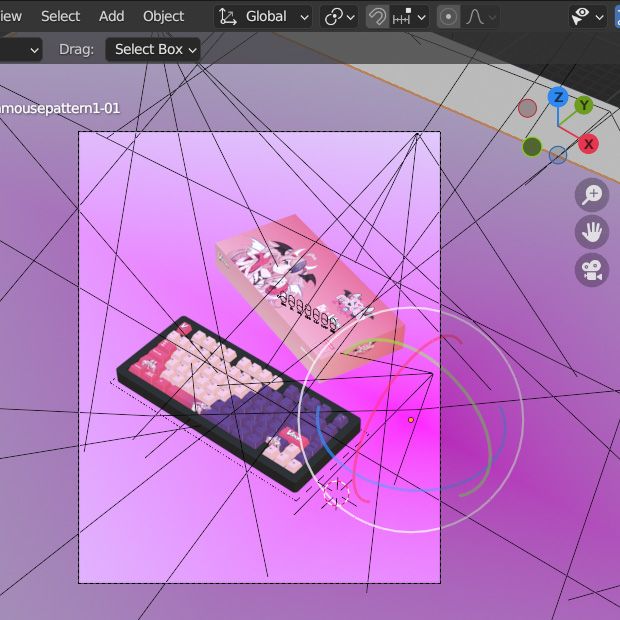Open the Drag Select Box dropdown

[x=153, y=49]
